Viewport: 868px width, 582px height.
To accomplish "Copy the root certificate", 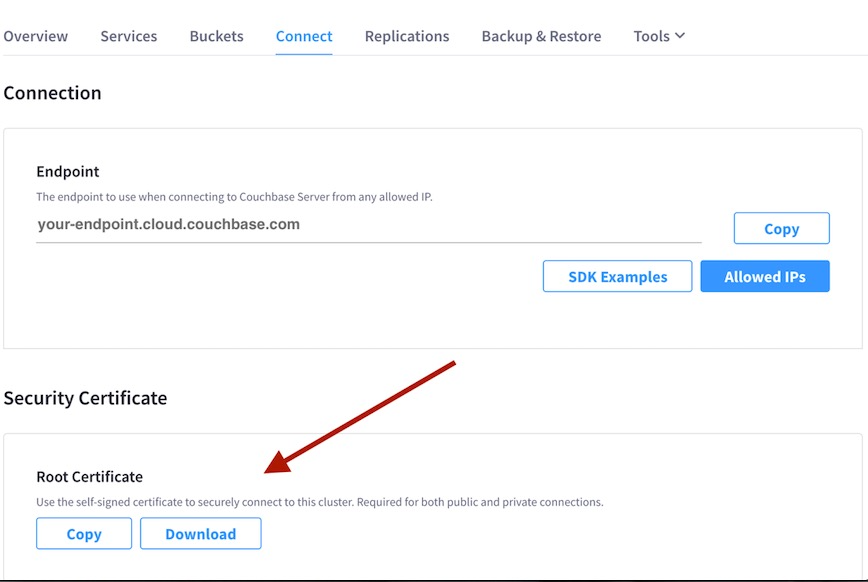I will pos(84,534).
